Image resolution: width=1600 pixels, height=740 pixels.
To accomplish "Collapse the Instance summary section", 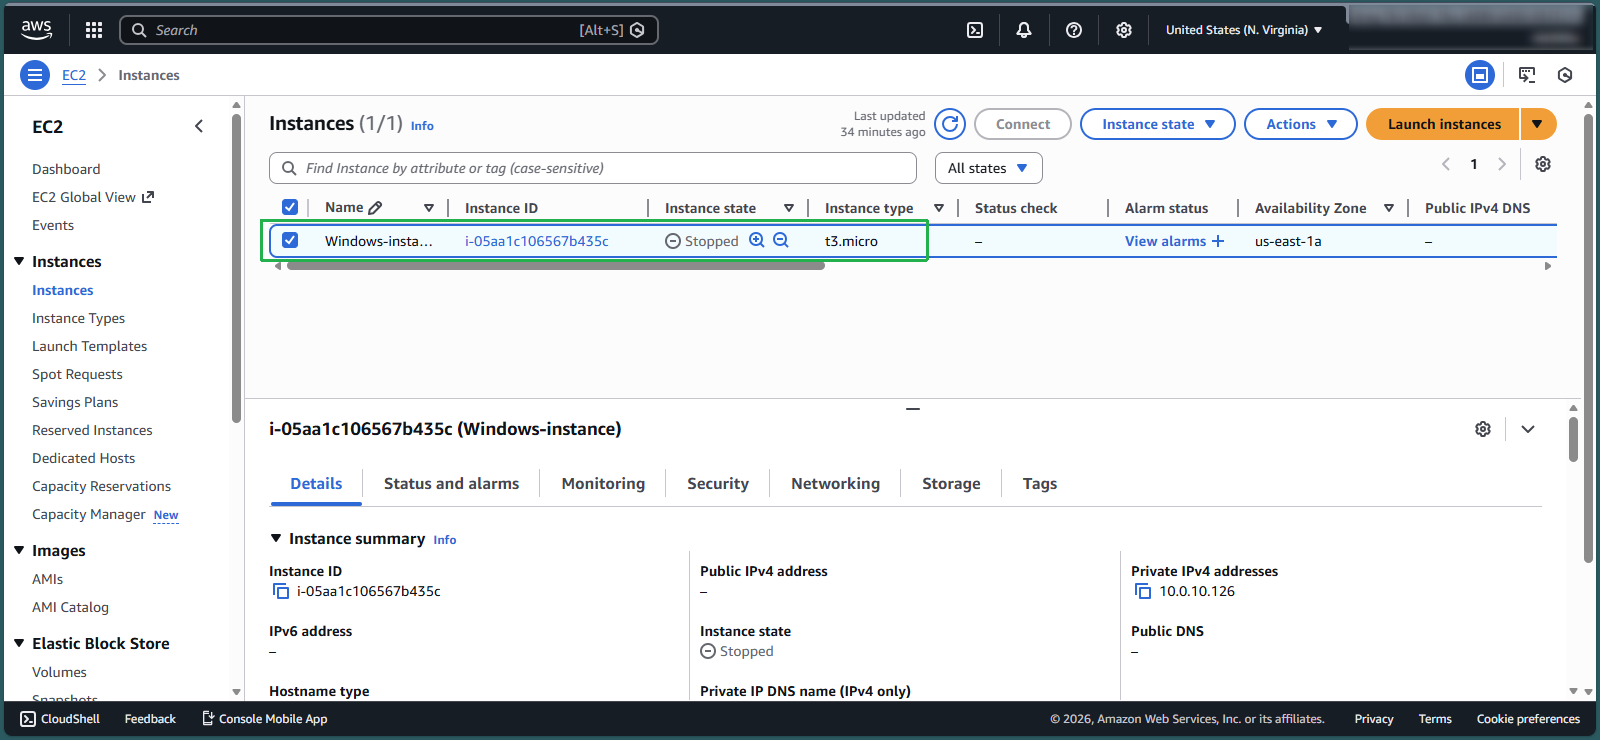I will click(276, 538).
